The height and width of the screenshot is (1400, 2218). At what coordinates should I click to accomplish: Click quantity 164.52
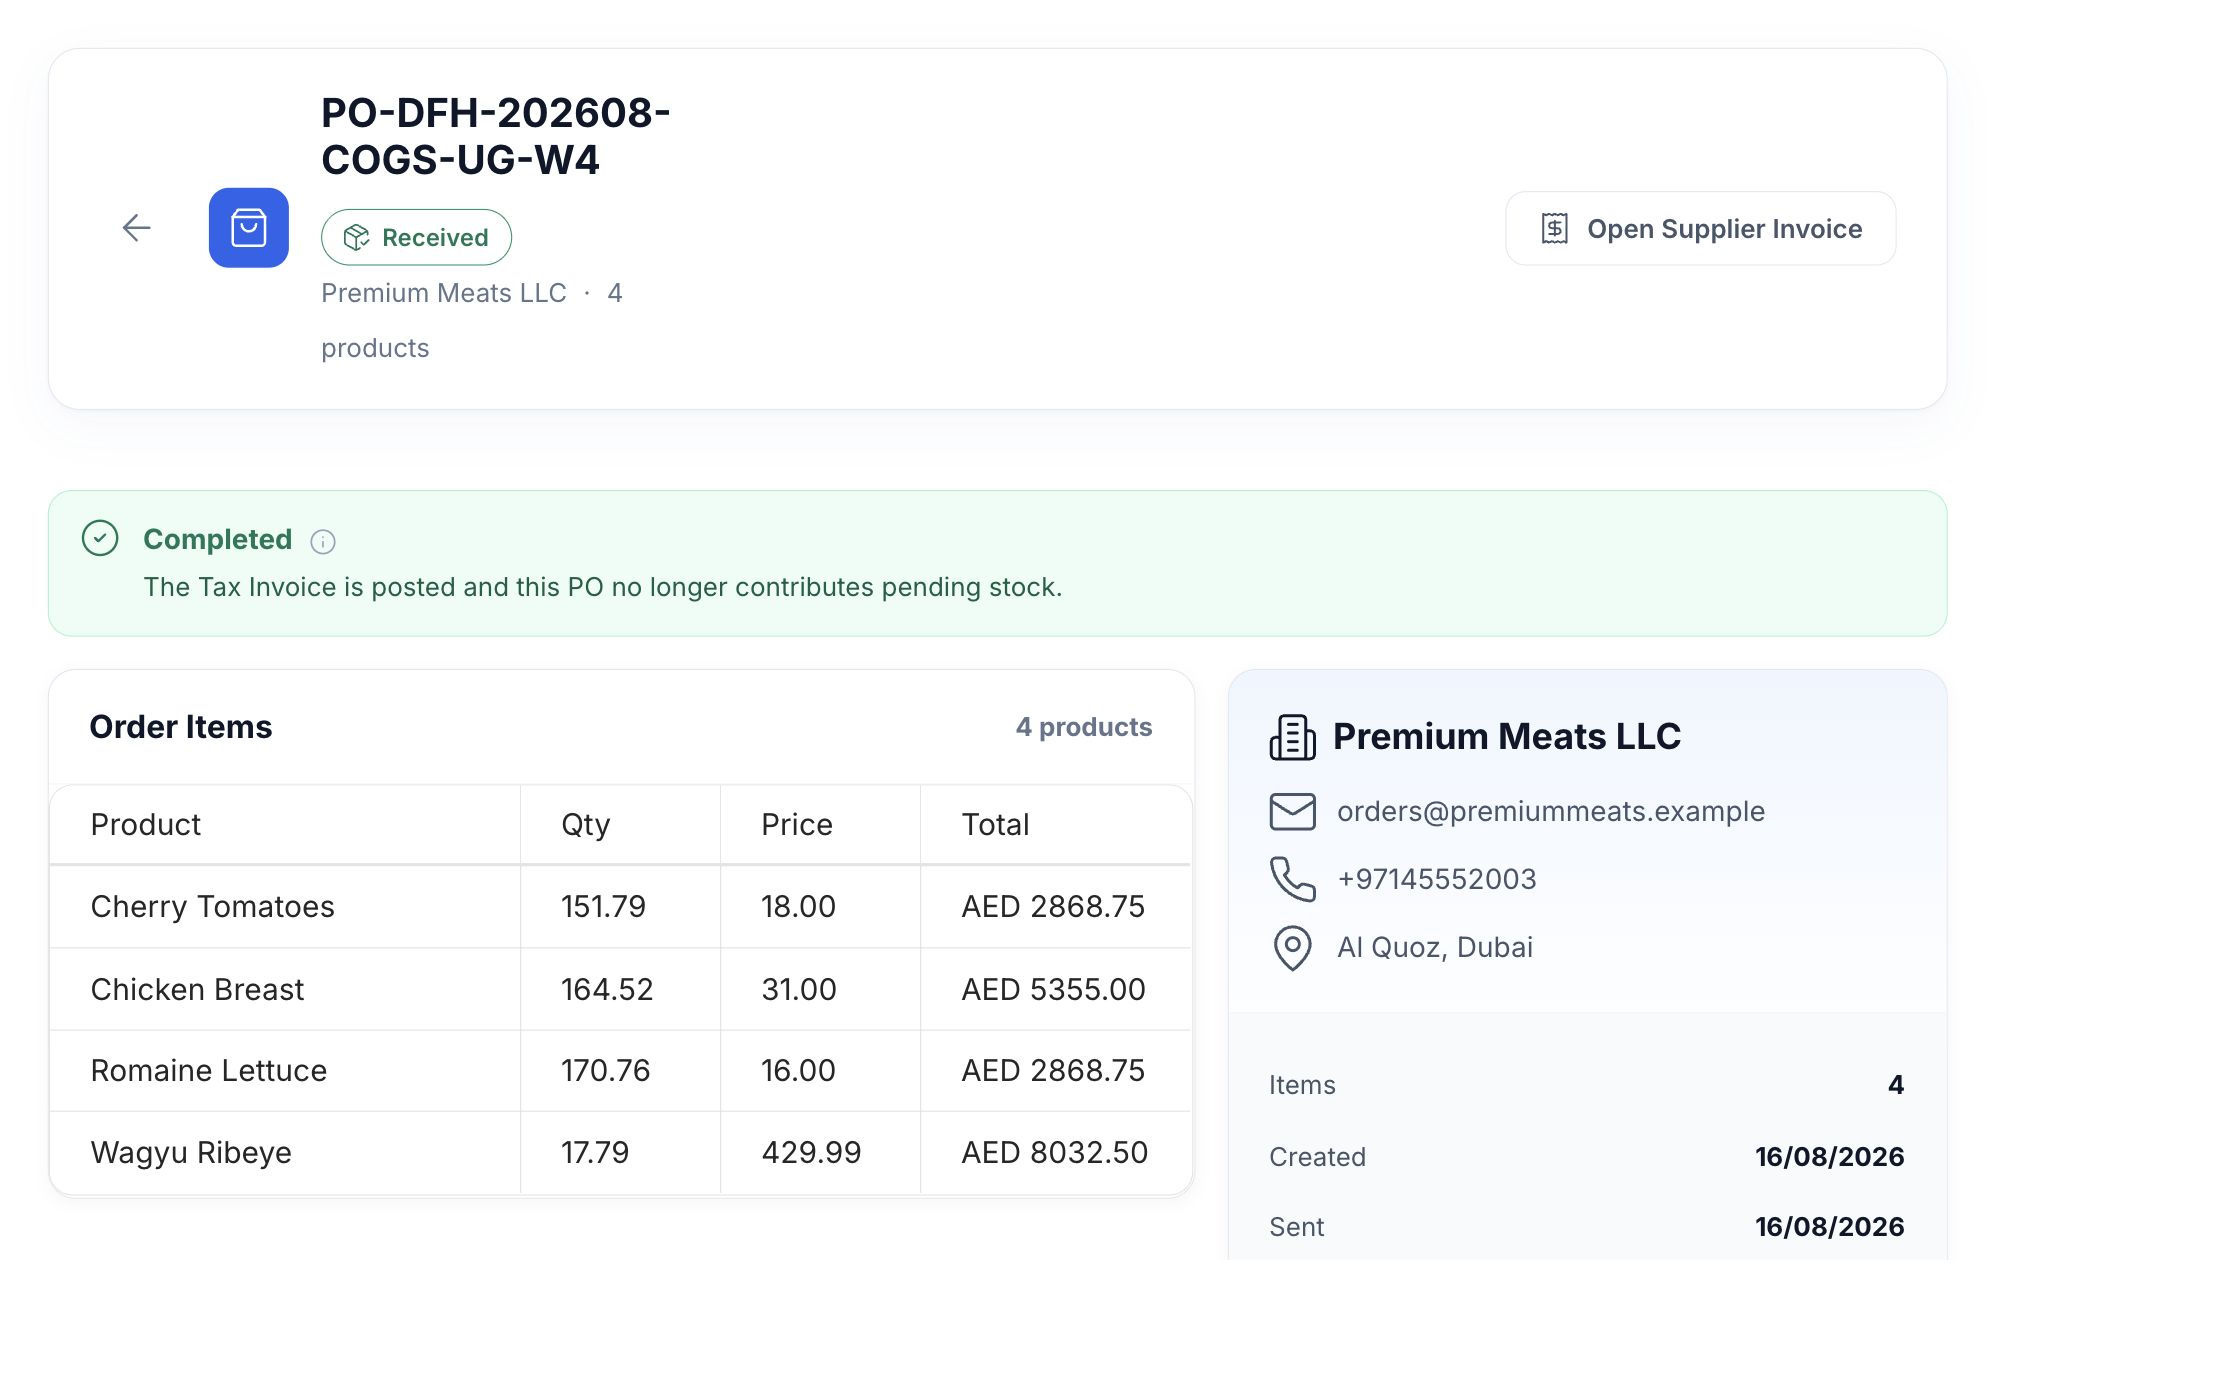[x=607, y=989]
